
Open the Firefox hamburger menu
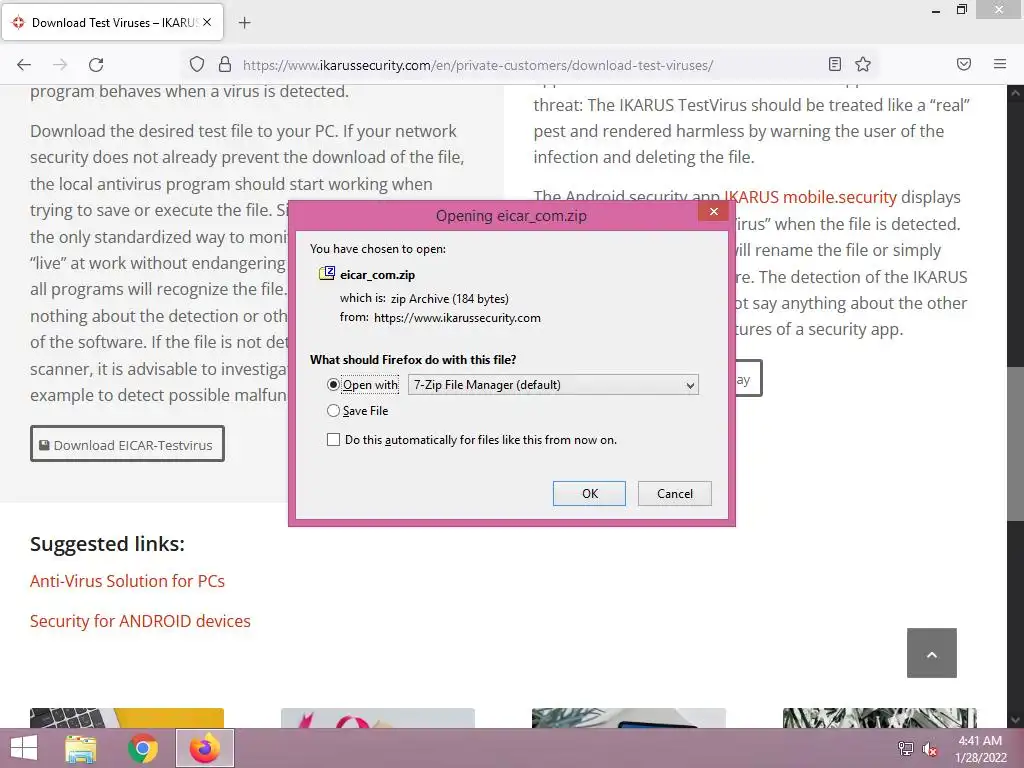tap(1000, 64)
